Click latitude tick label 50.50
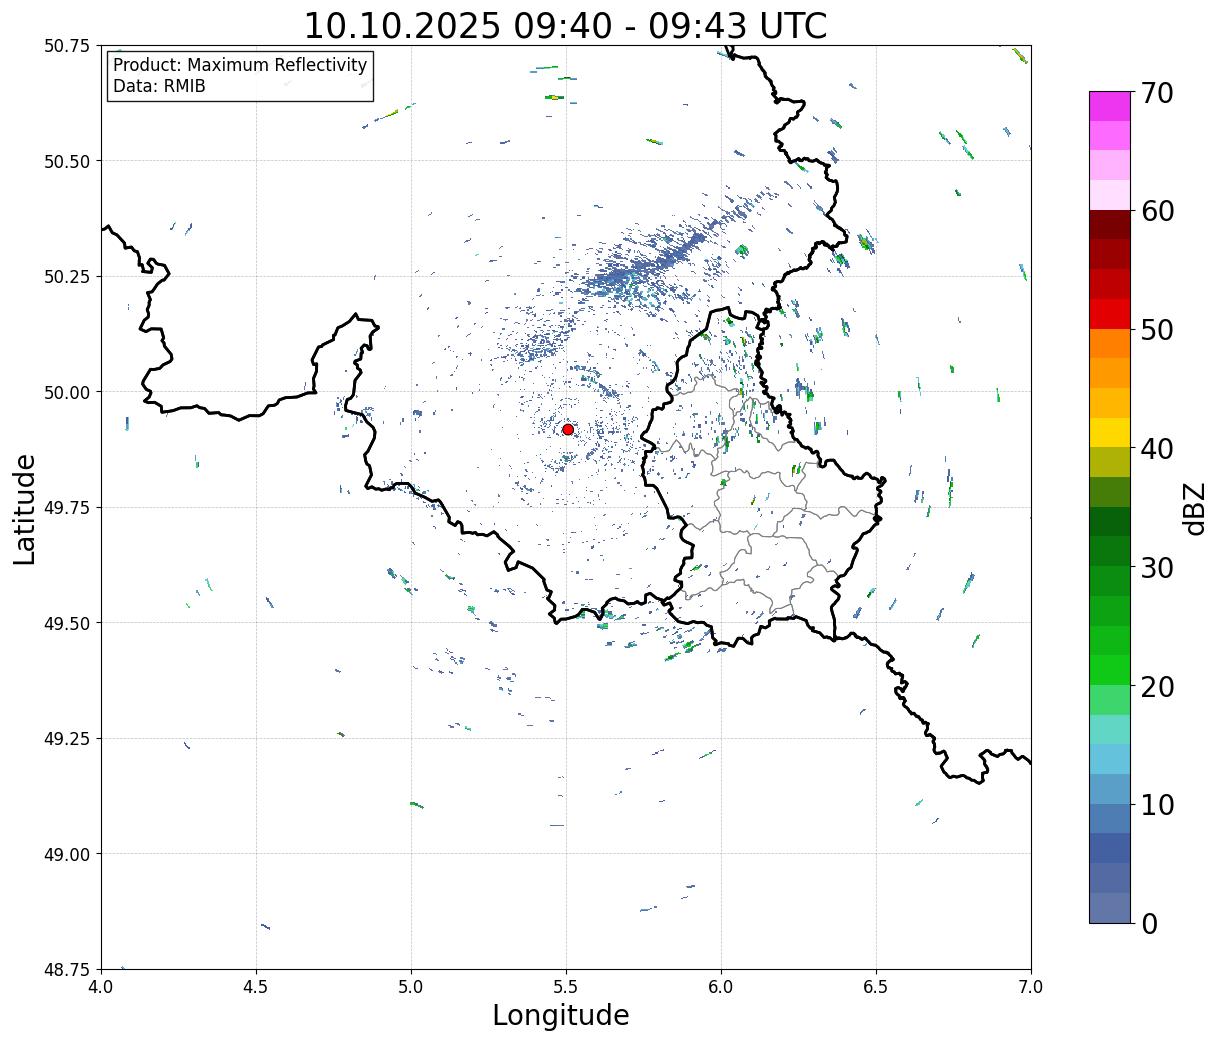The height and width of the screenshot is (1040, 1219). [x=67, y=161]
